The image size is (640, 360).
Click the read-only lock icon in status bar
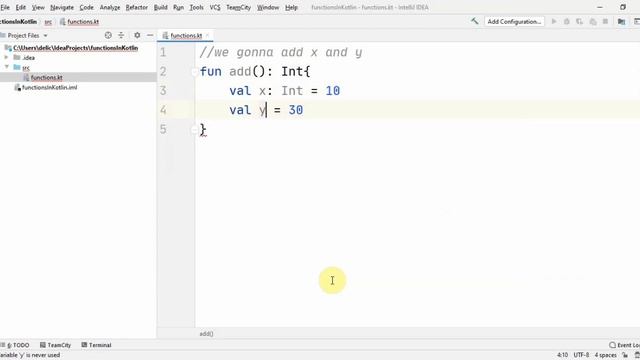pyautogui.click(x=625, y=355)
